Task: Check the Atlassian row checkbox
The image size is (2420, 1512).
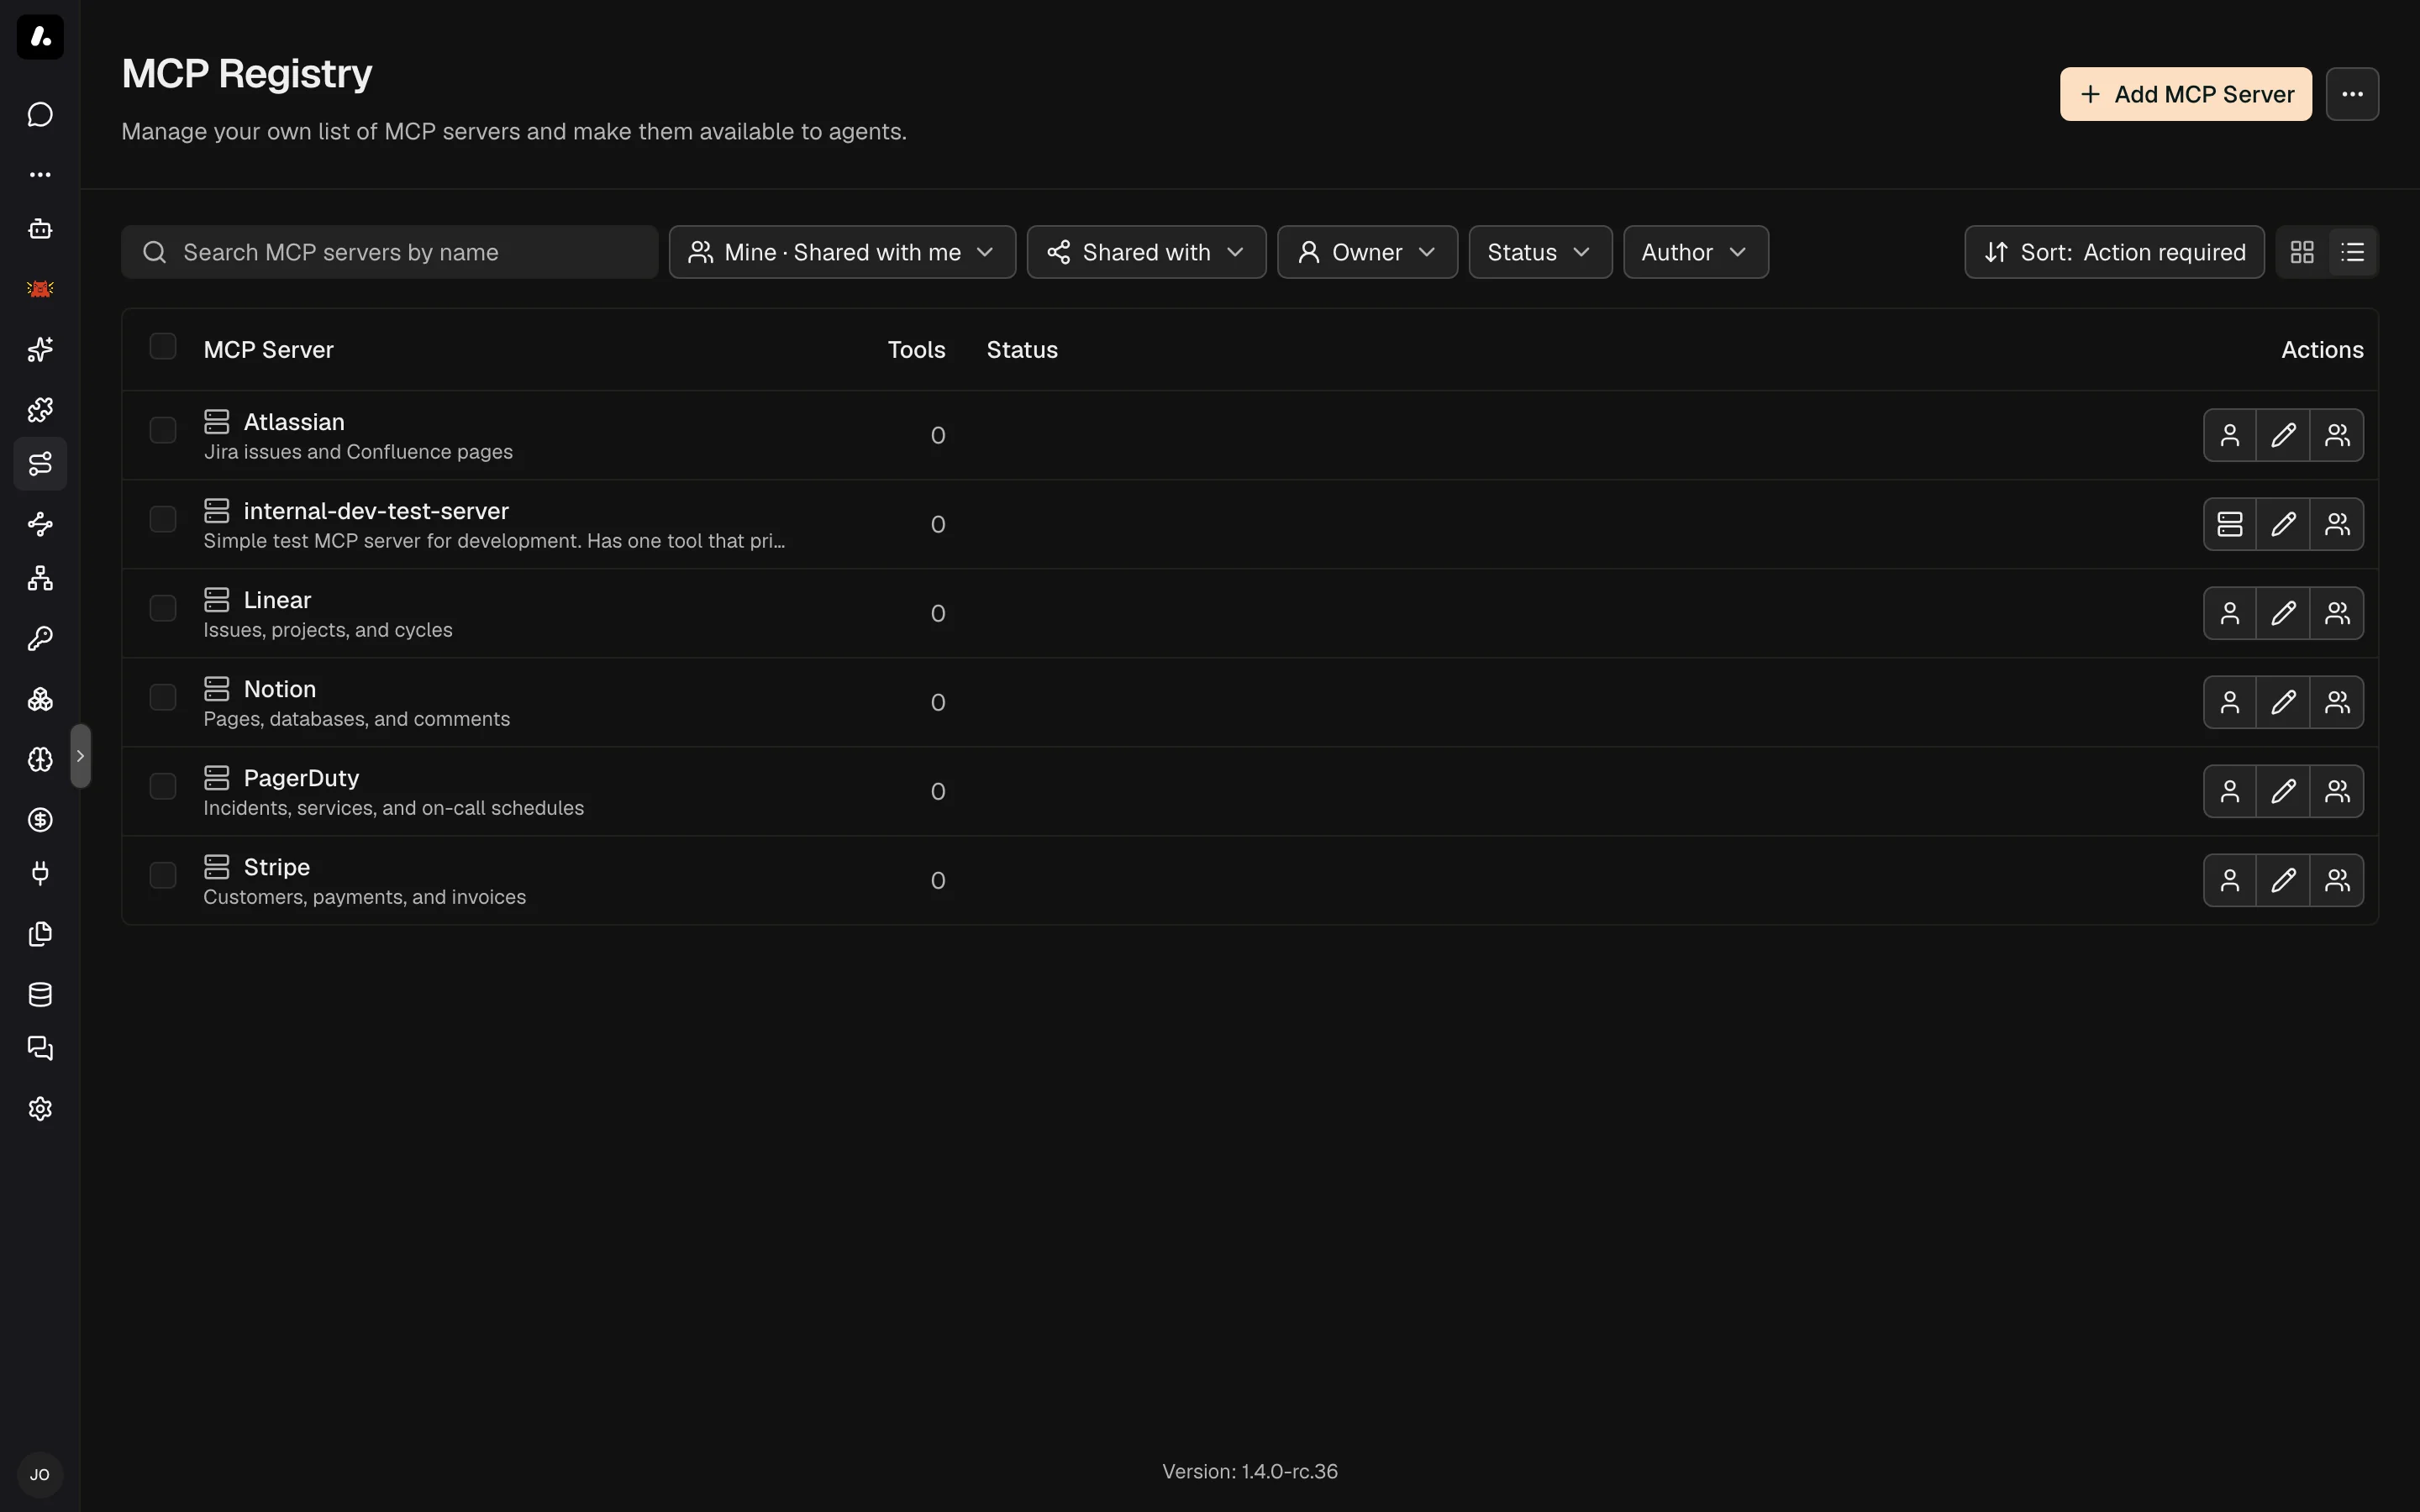Action: coord(163,430)
